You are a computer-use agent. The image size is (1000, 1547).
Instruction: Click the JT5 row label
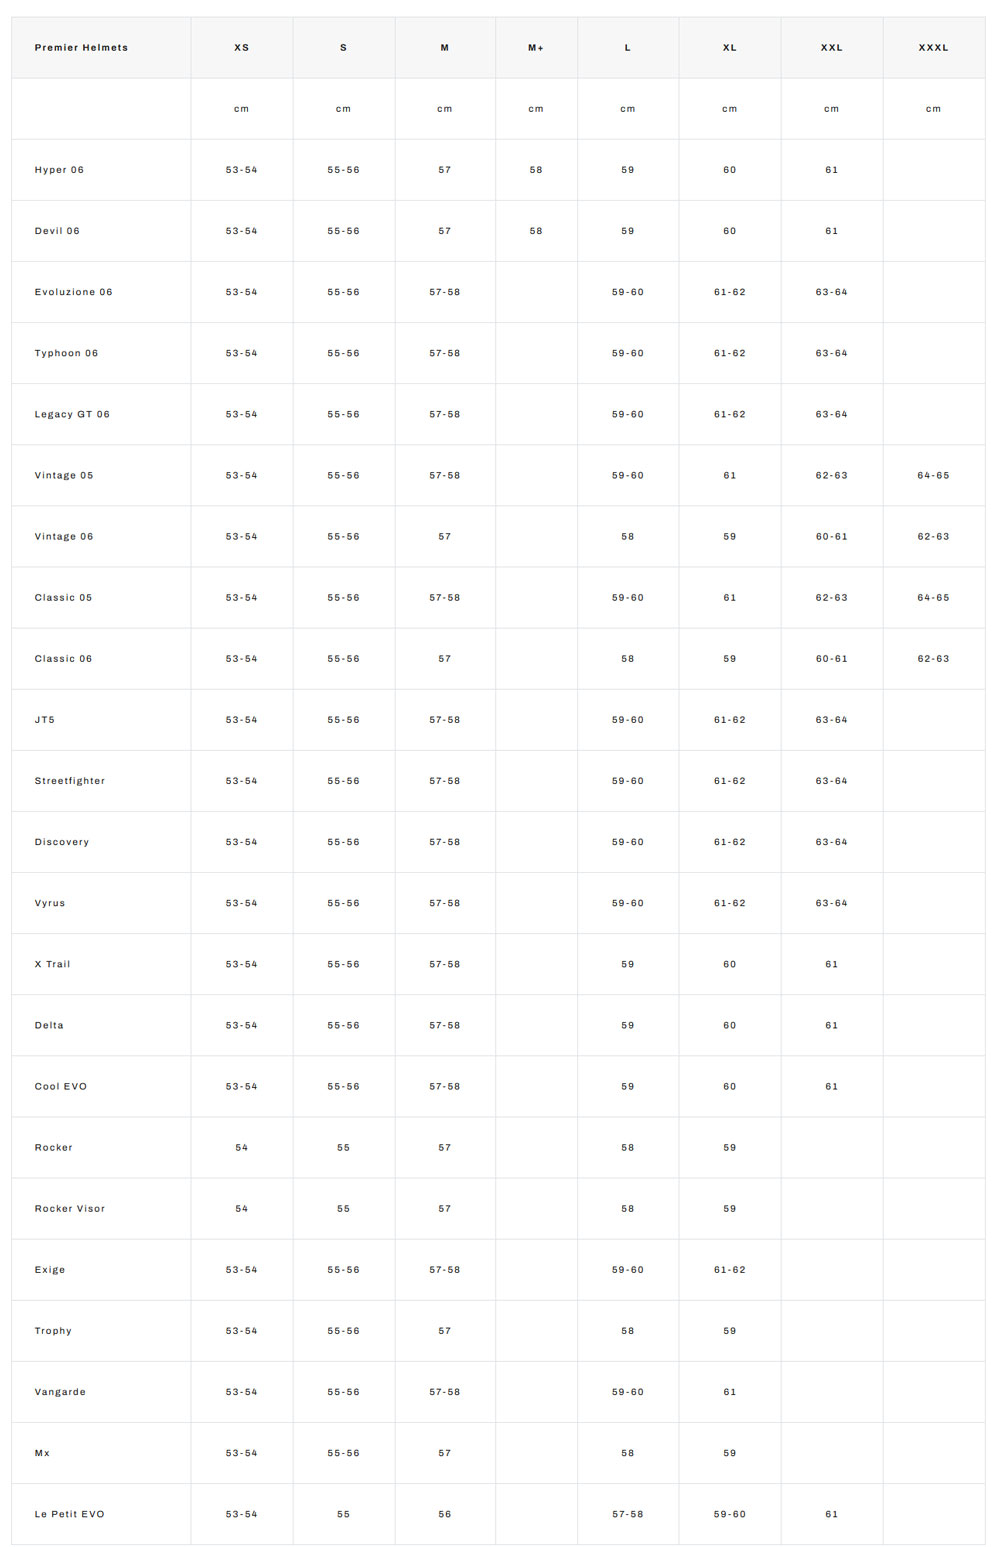[45, 720]
